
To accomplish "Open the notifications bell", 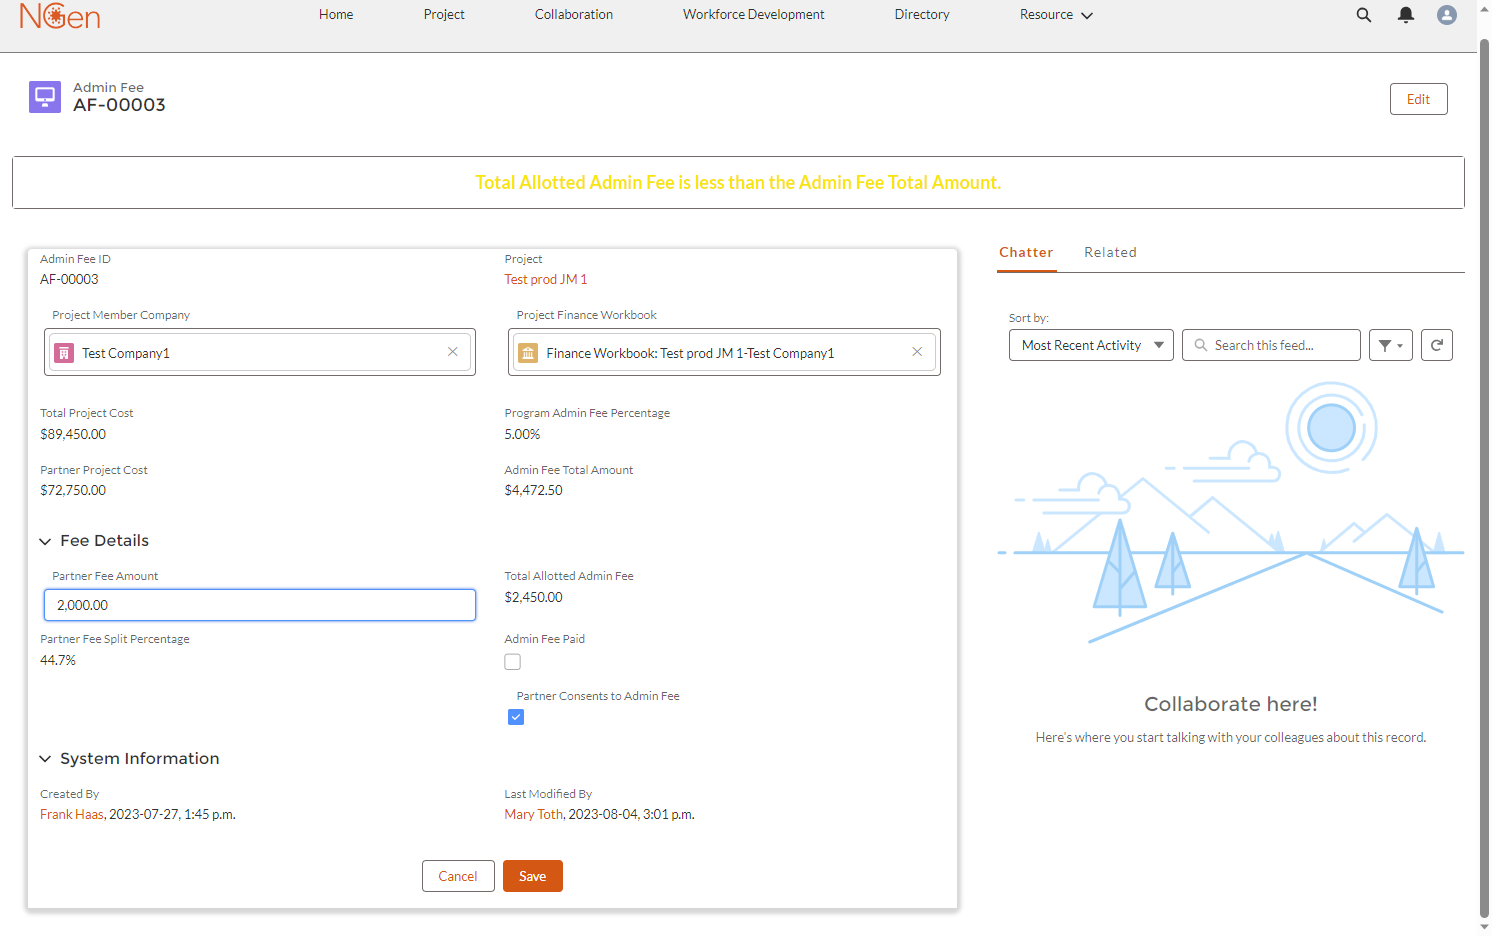I will pyautogui.click(x=1406, y=15).
